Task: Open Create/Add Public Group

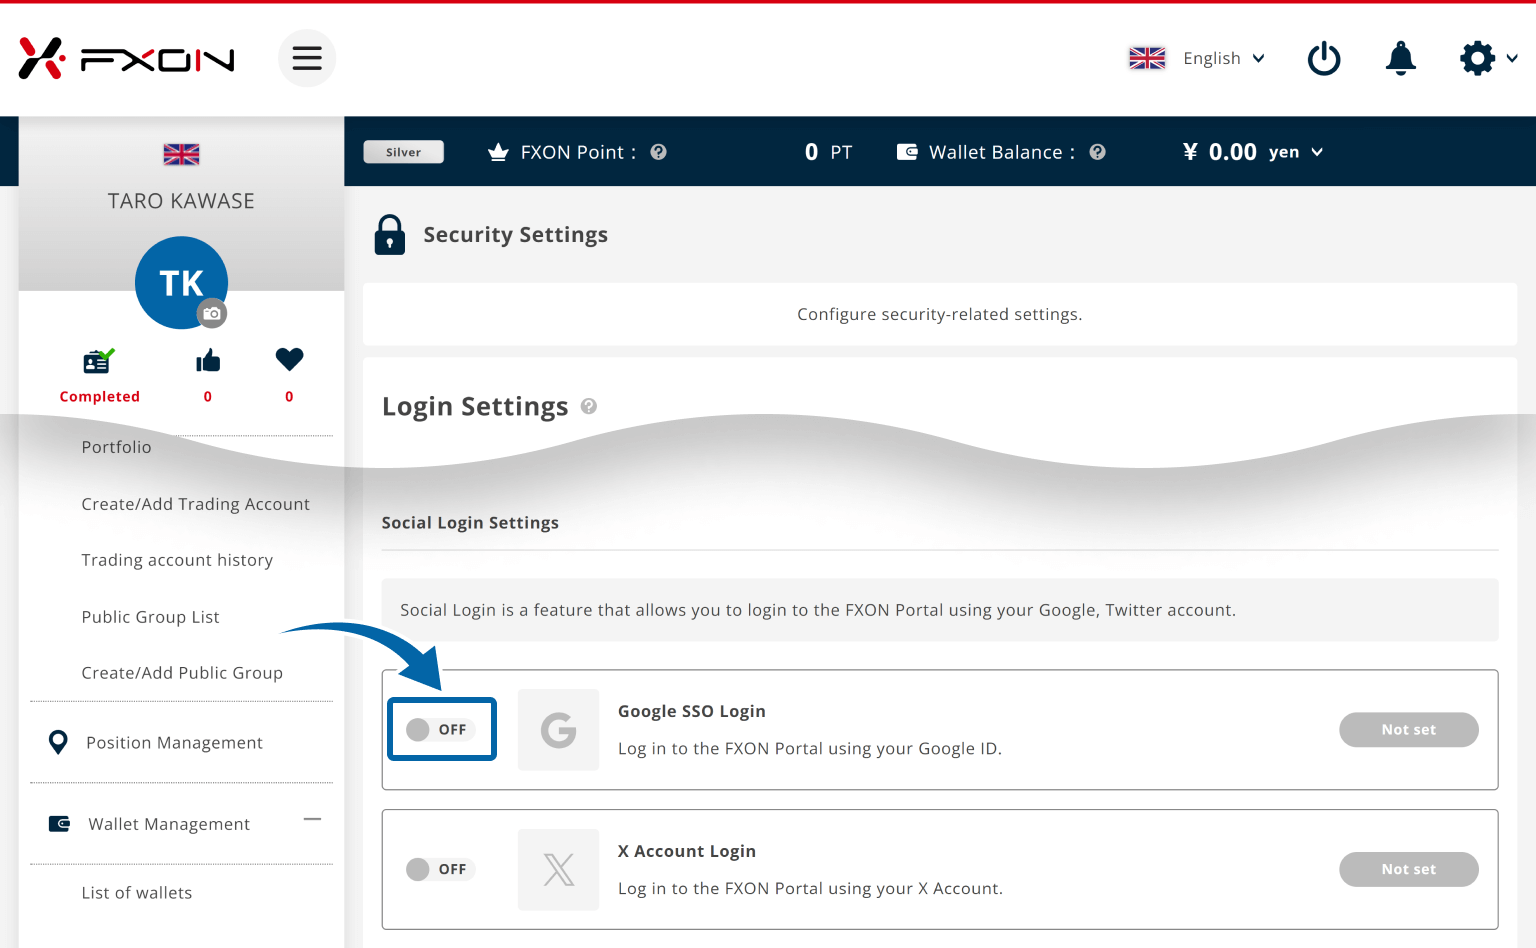Action: (x=182, y=673)
